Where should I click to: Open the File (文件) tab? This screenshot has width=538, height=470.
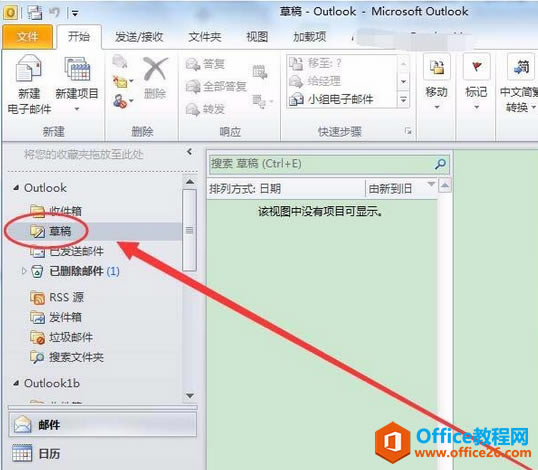pos(27,36)
